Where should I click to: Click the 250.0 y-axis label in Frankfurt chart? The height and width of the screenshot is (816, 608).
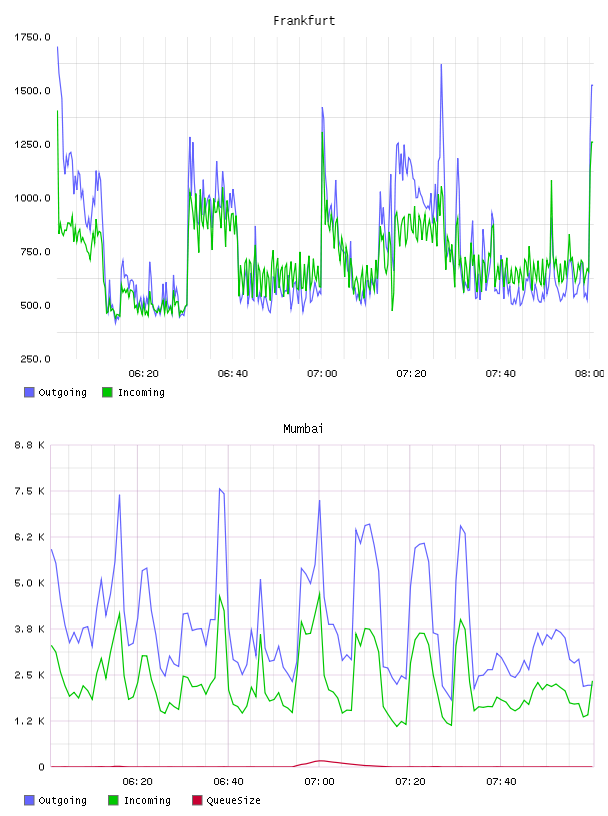pos(35,359)
